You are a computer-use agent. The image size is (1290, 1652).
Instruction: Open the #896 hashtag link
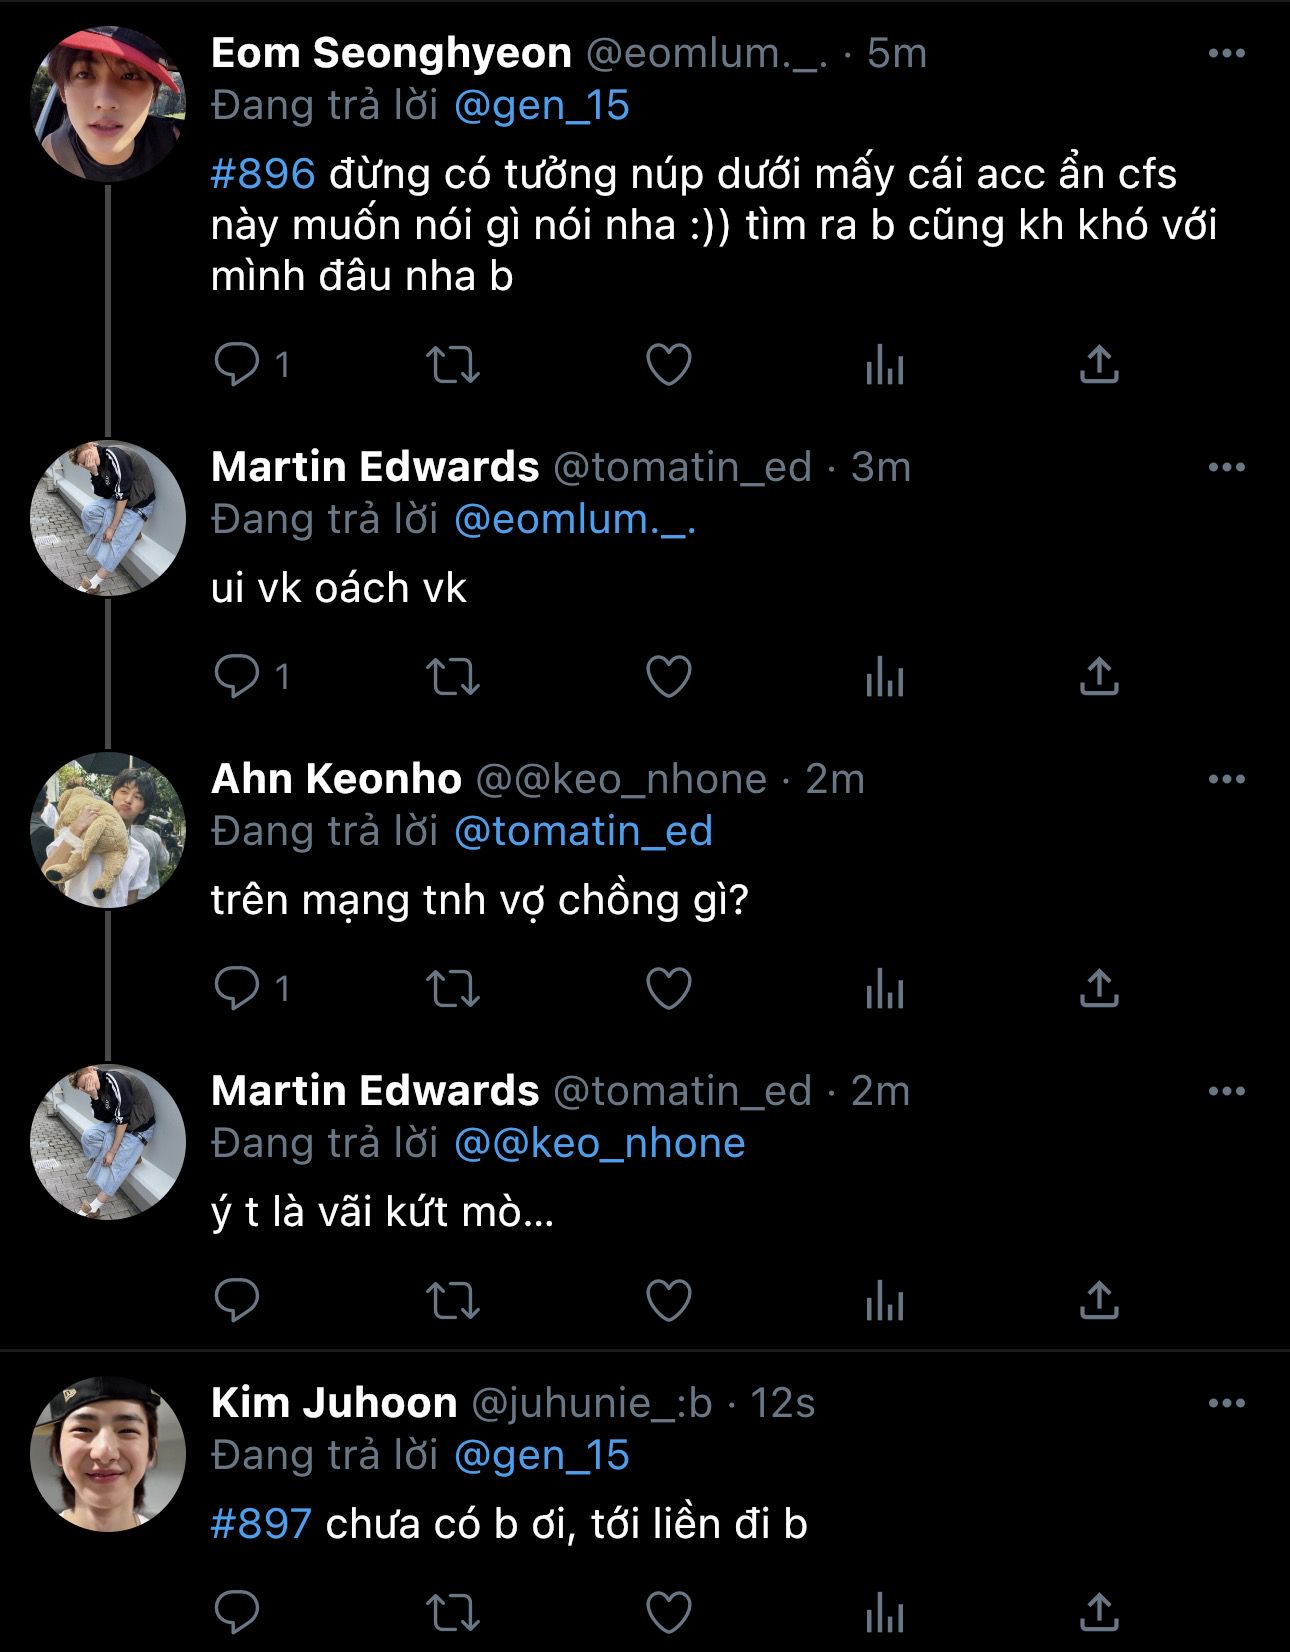[x=263, y=175]
